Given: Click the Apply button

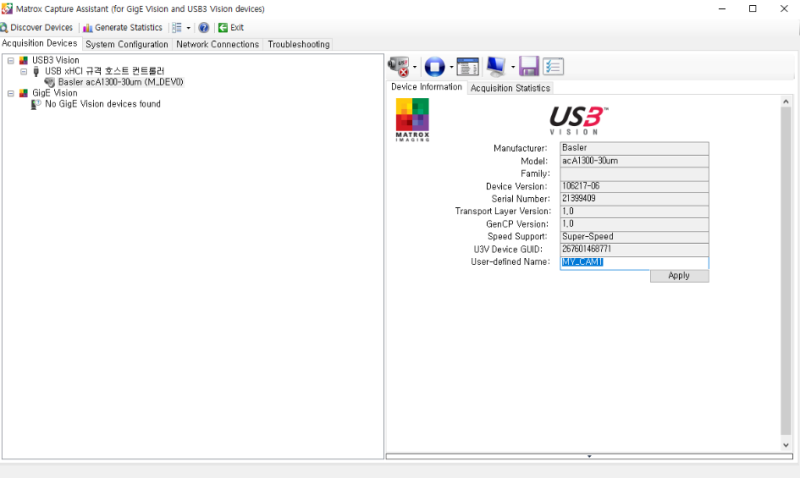Looking at the screenshot, I should click(x=679, y=275).
